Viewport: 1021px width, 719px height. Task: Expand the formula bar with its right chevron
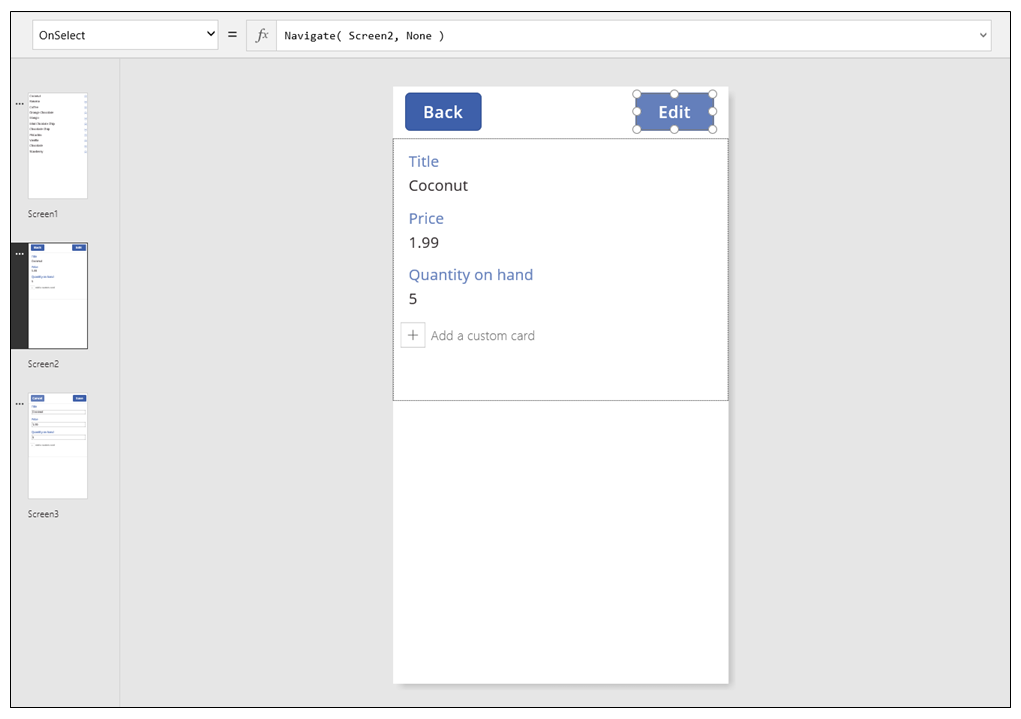(983, 35)
